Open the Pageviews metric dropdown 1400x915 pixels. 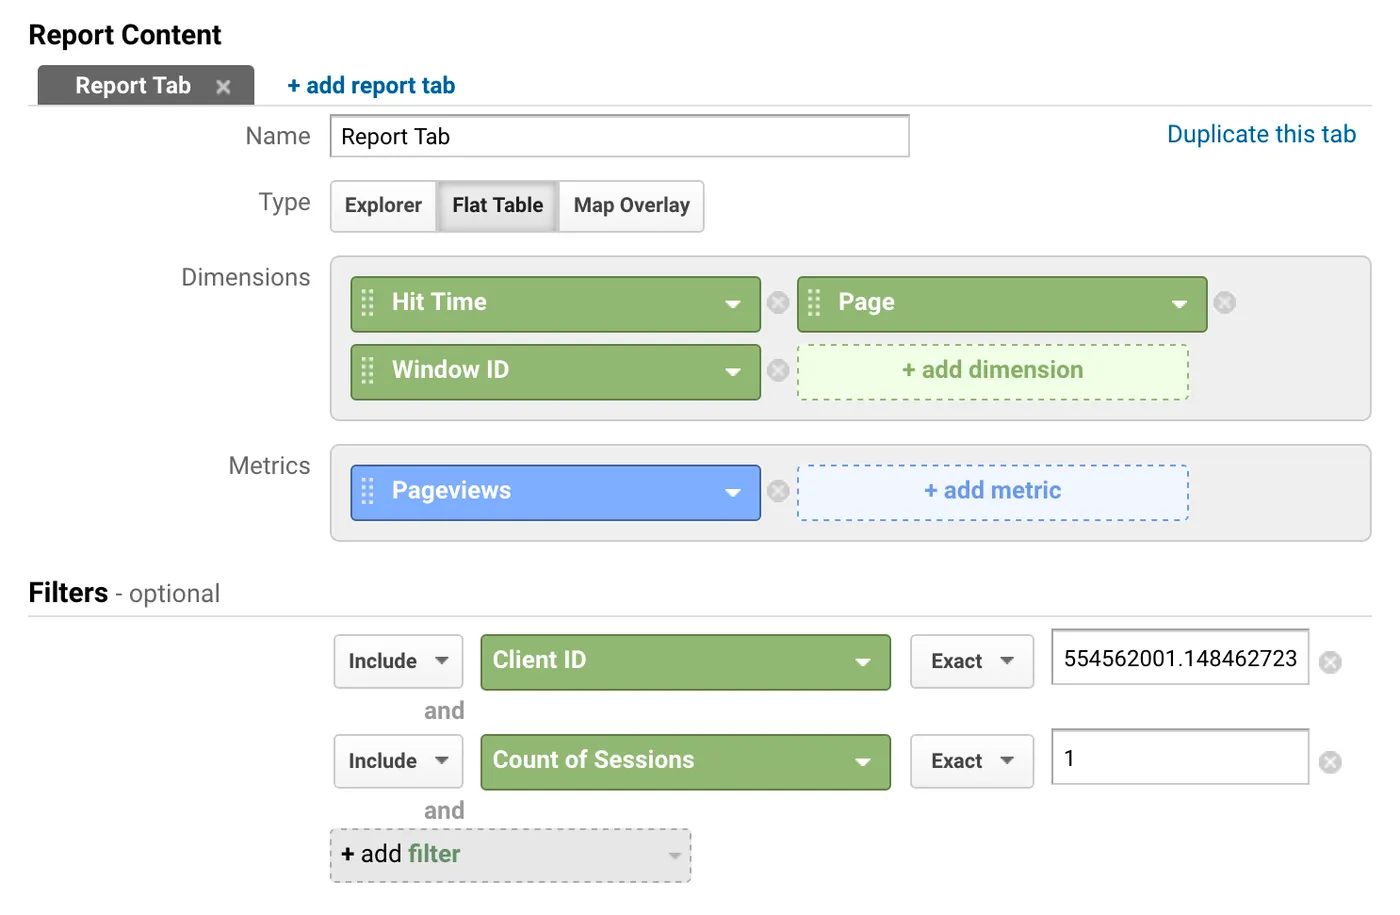click(x=733, y=492)
